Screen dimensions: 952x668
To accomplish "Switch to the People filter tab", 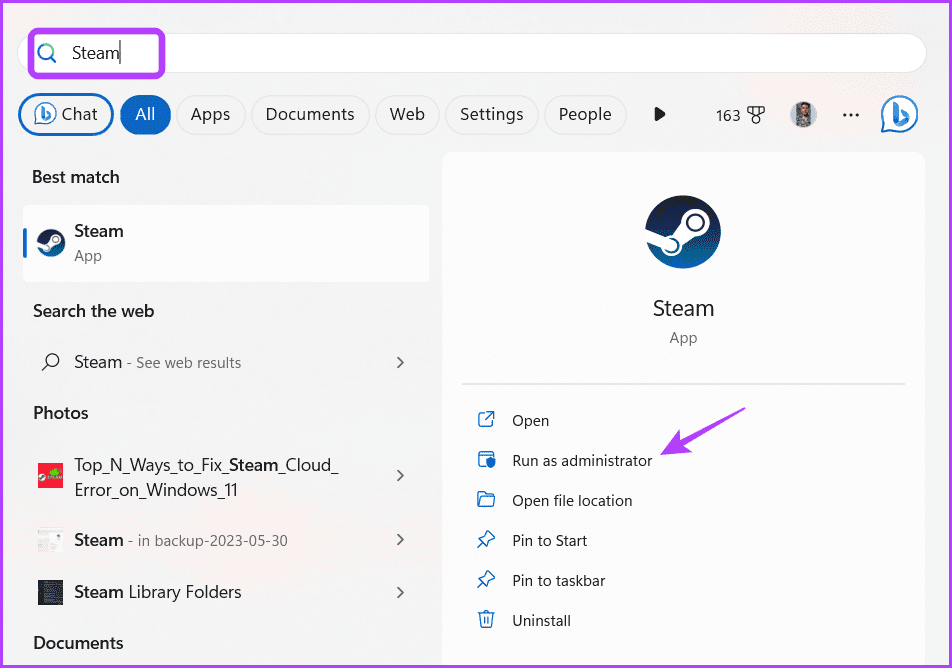I will tap(585, 114).
